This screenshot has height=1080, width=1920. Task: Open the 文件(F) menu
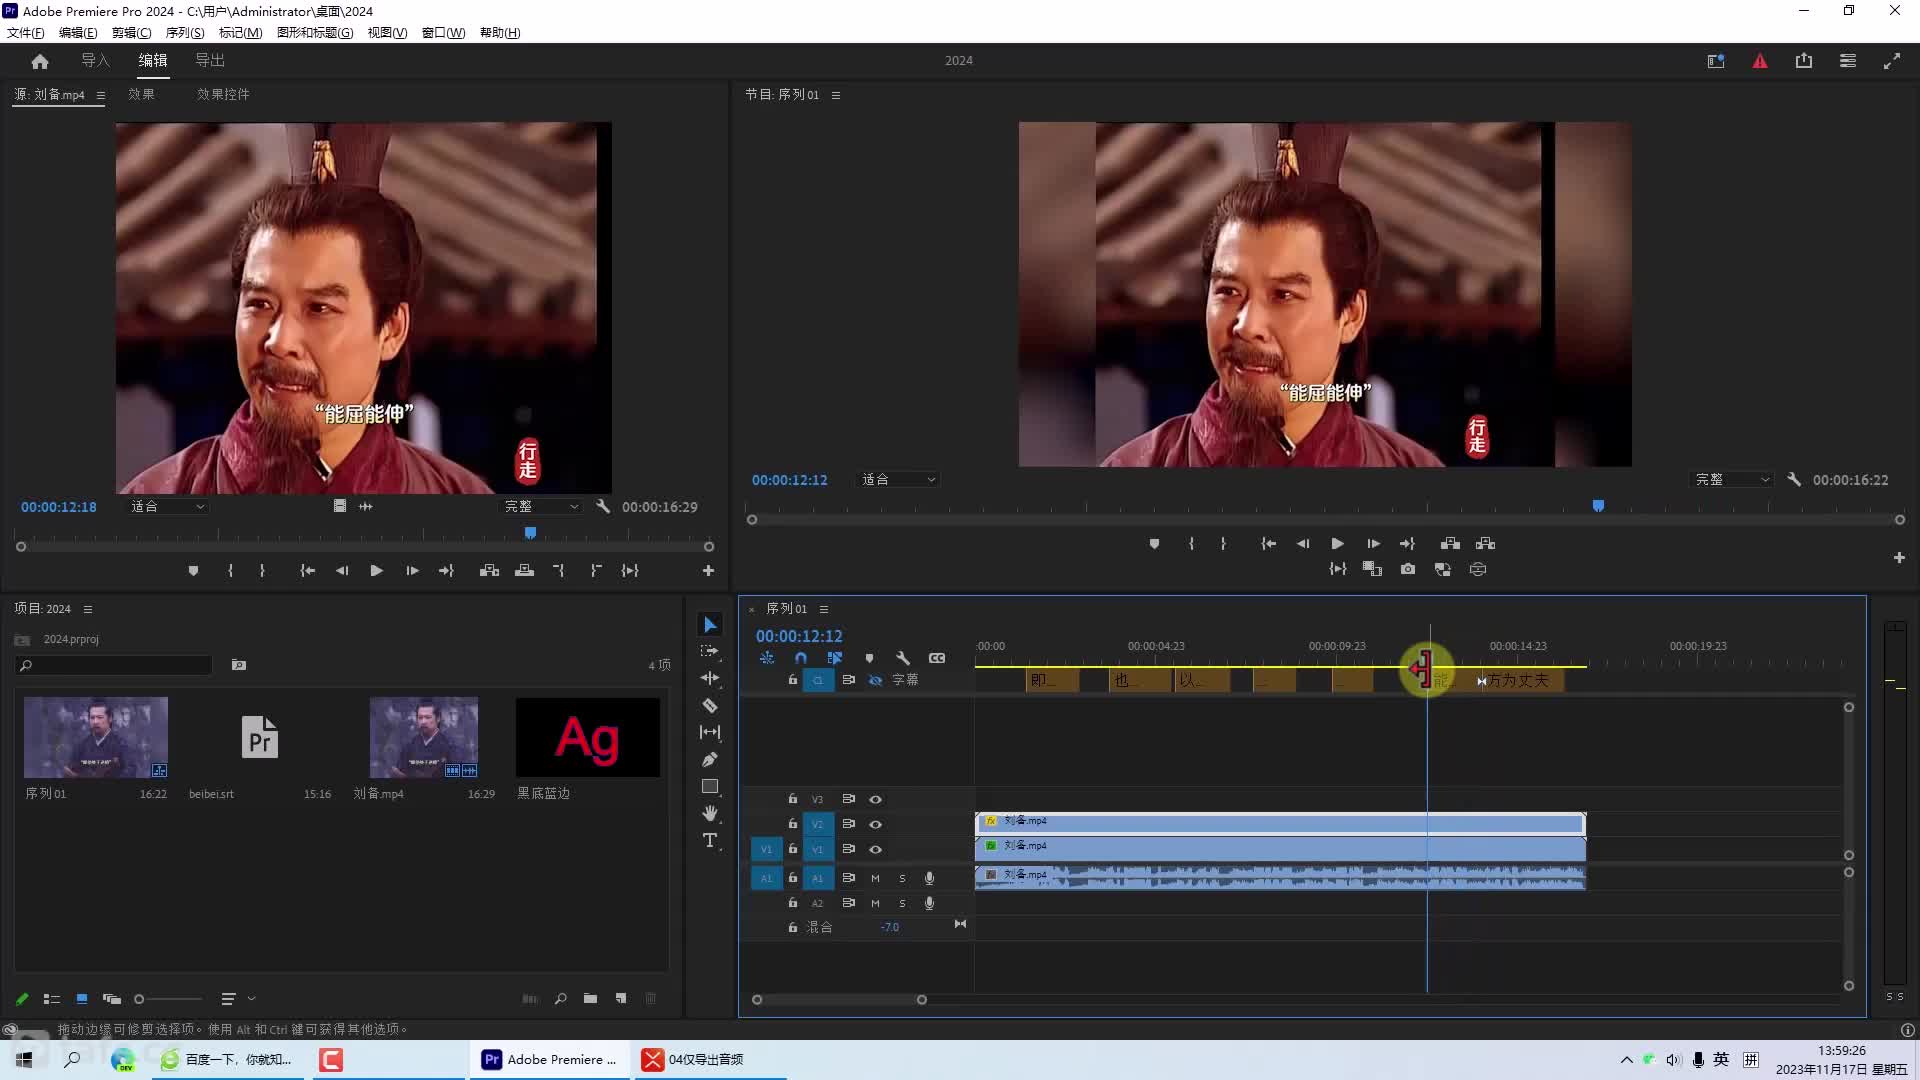coord(25,33)
